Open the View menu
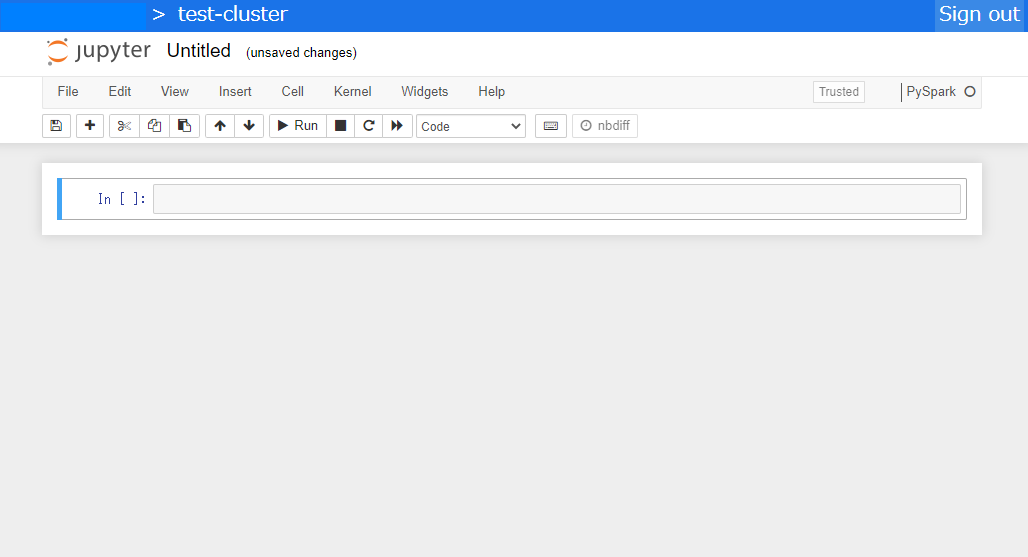This screenshot has height=557, width=1028. pos(175,92)
